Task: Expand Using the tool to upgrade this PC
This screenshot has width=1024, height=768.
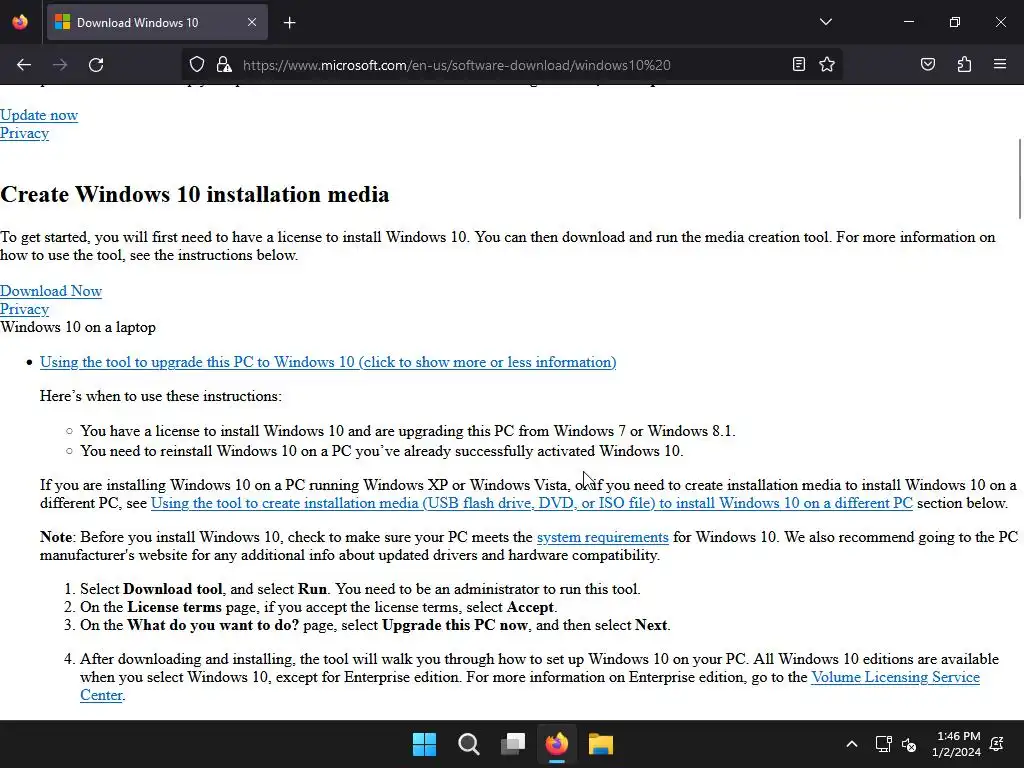Action: pyautogui.click(x=328, y=362)
